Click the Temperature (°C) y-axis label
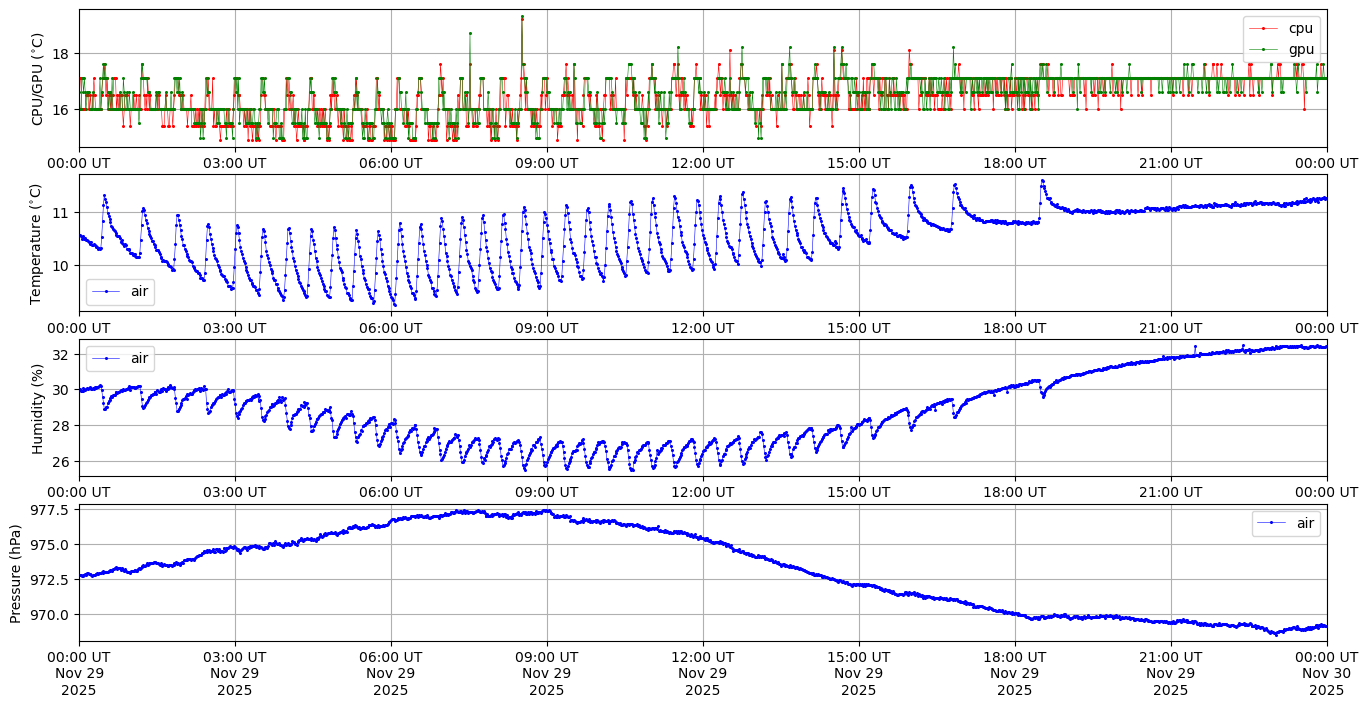This screenshot has height=707, width=1368. (36, 243)
